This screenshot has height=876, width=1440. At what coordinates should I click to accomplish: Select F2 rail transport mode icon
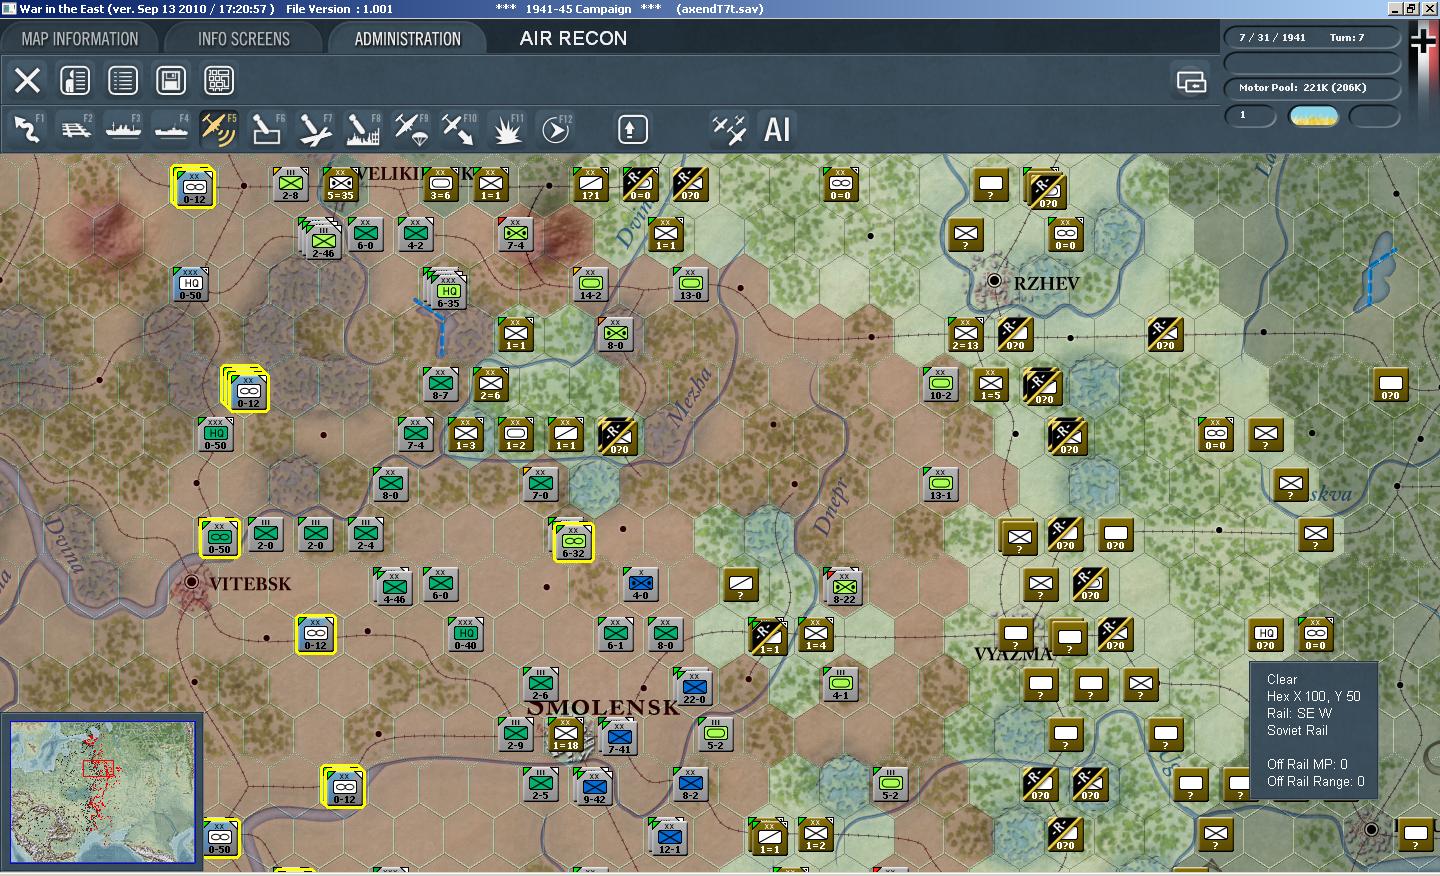76,129
